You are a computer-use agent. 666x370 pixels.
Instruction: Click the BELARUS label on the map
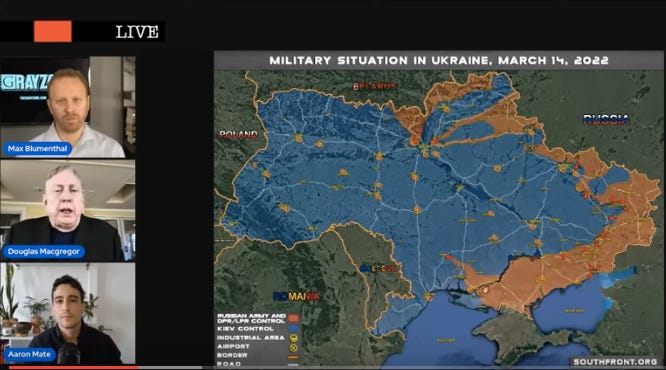click(375, 86)
